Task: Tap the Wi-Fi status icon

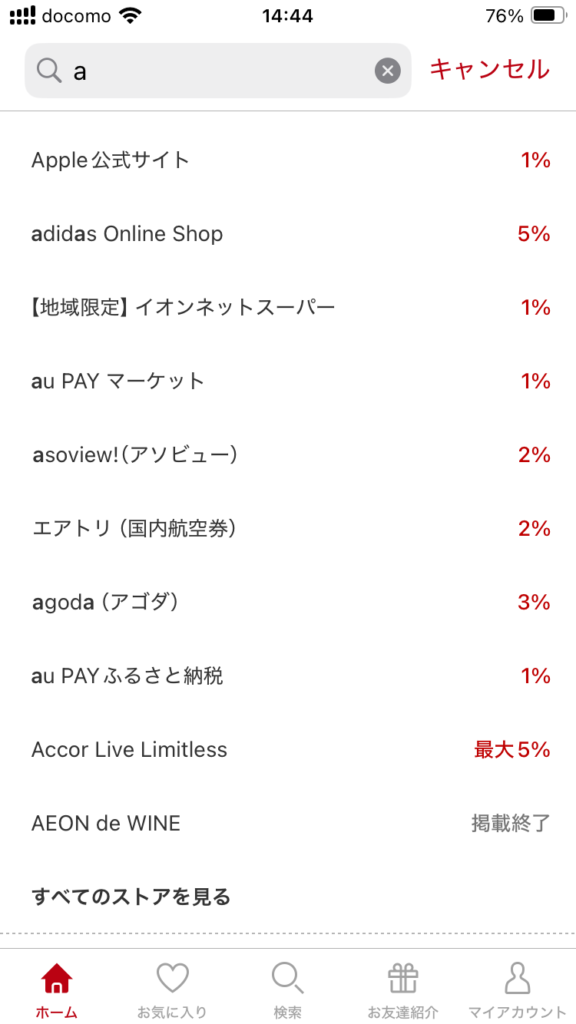Action: tap(131, 16)
